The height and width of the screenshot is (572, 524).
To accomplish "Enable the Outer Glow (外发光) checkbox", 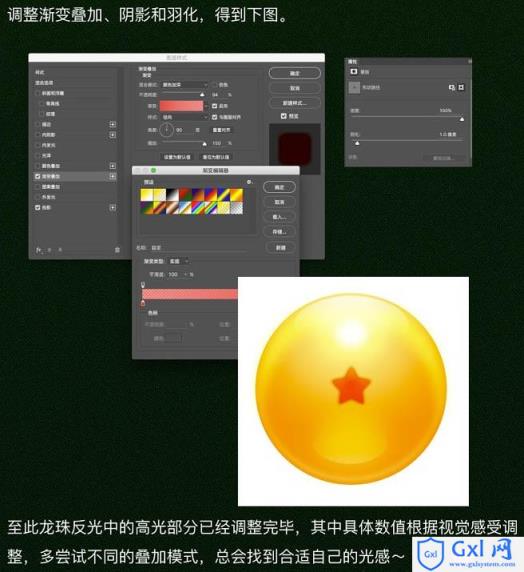I will (x=38, y=197).
